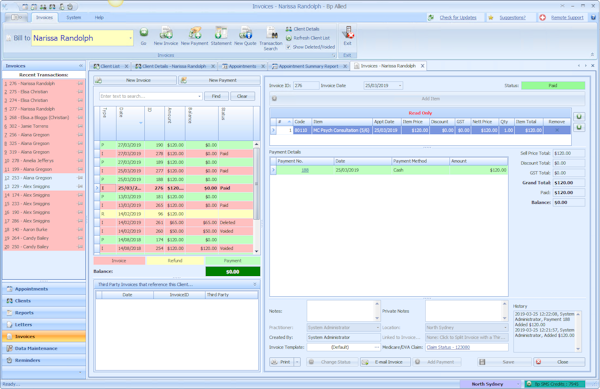The image size is (600, 389).
Task: Open Reminders in navigation pane
Action: point(44,360)
